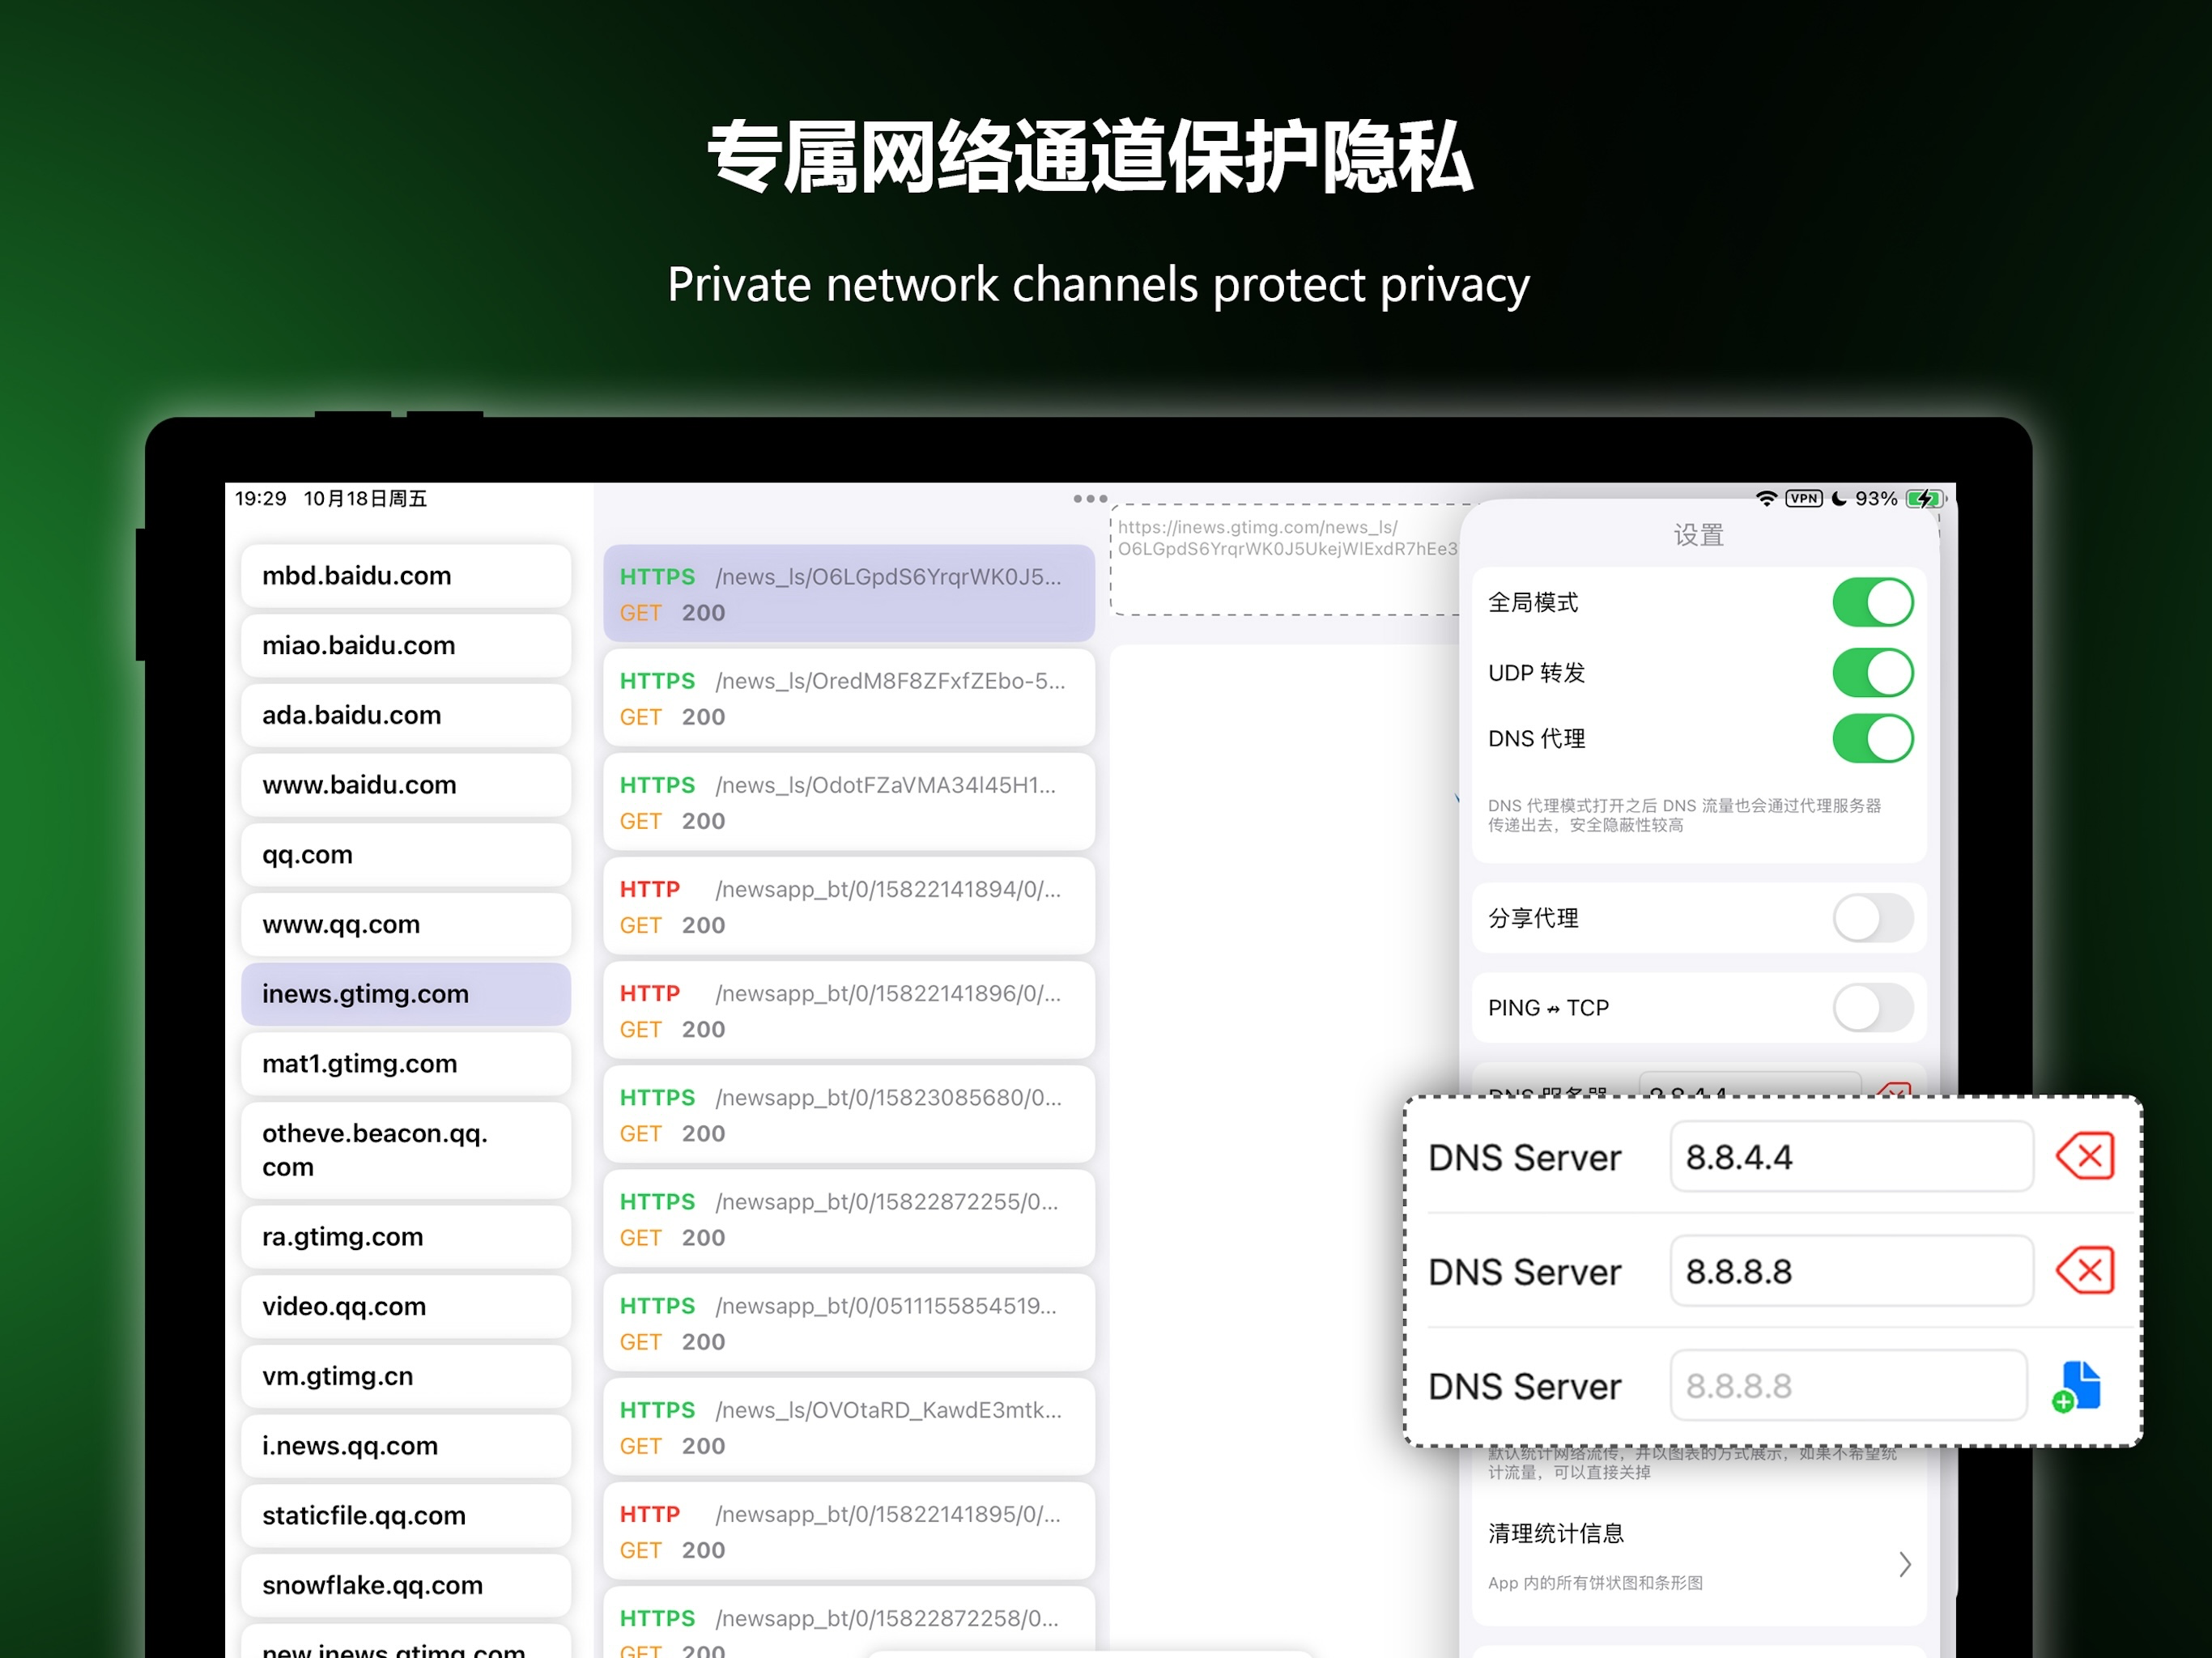The height and width of the screenshot is (1658, 2212).
Task: Open 清理统计信息 chevron
Action: pos(1904,1564)
